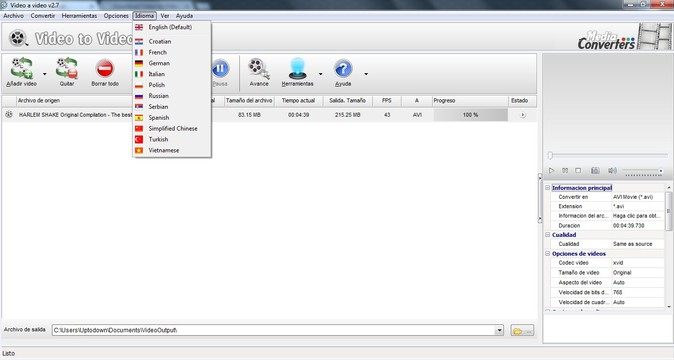Collapse the Cualidad section
The image size is (674, 360).
(x=548, y=235)
